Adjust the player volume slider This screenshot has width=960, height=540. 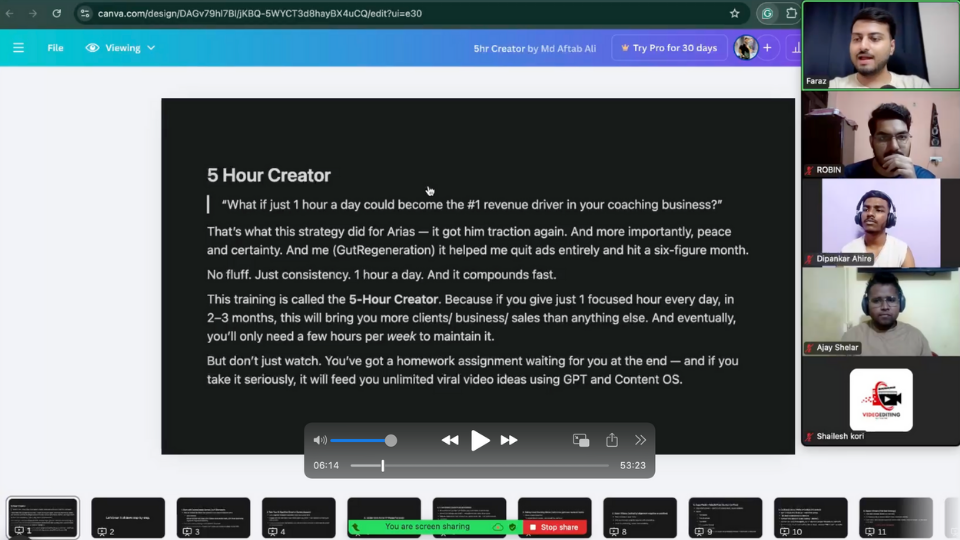[x=362, y=440]
